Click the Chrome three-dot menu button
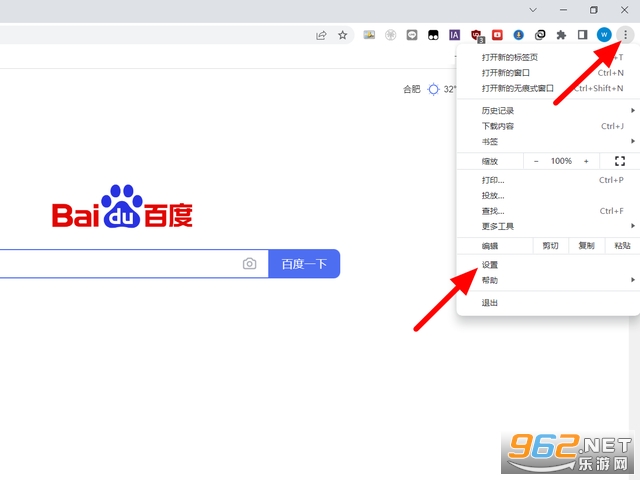The height and width of the screenshot is (480, 640). (625, 34)
